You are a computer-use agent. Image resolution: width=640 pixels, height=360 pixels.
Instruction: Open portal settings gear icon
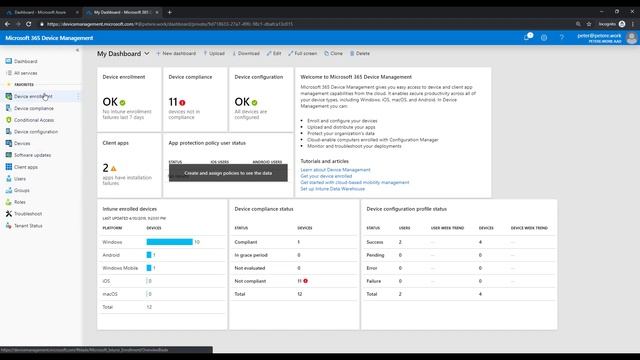[x=544, y=38]
